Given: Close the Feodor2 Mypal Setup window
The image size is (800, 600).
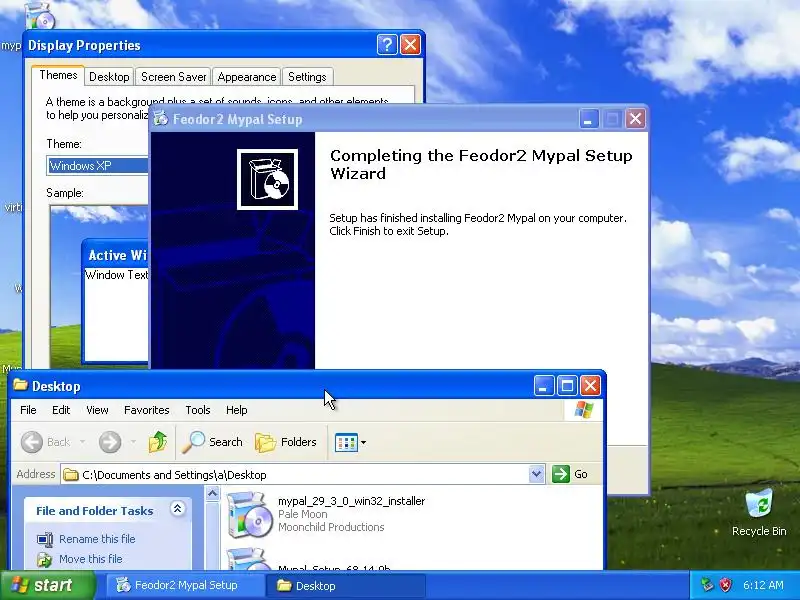Looking at the screenshot, I should (635, 119).
